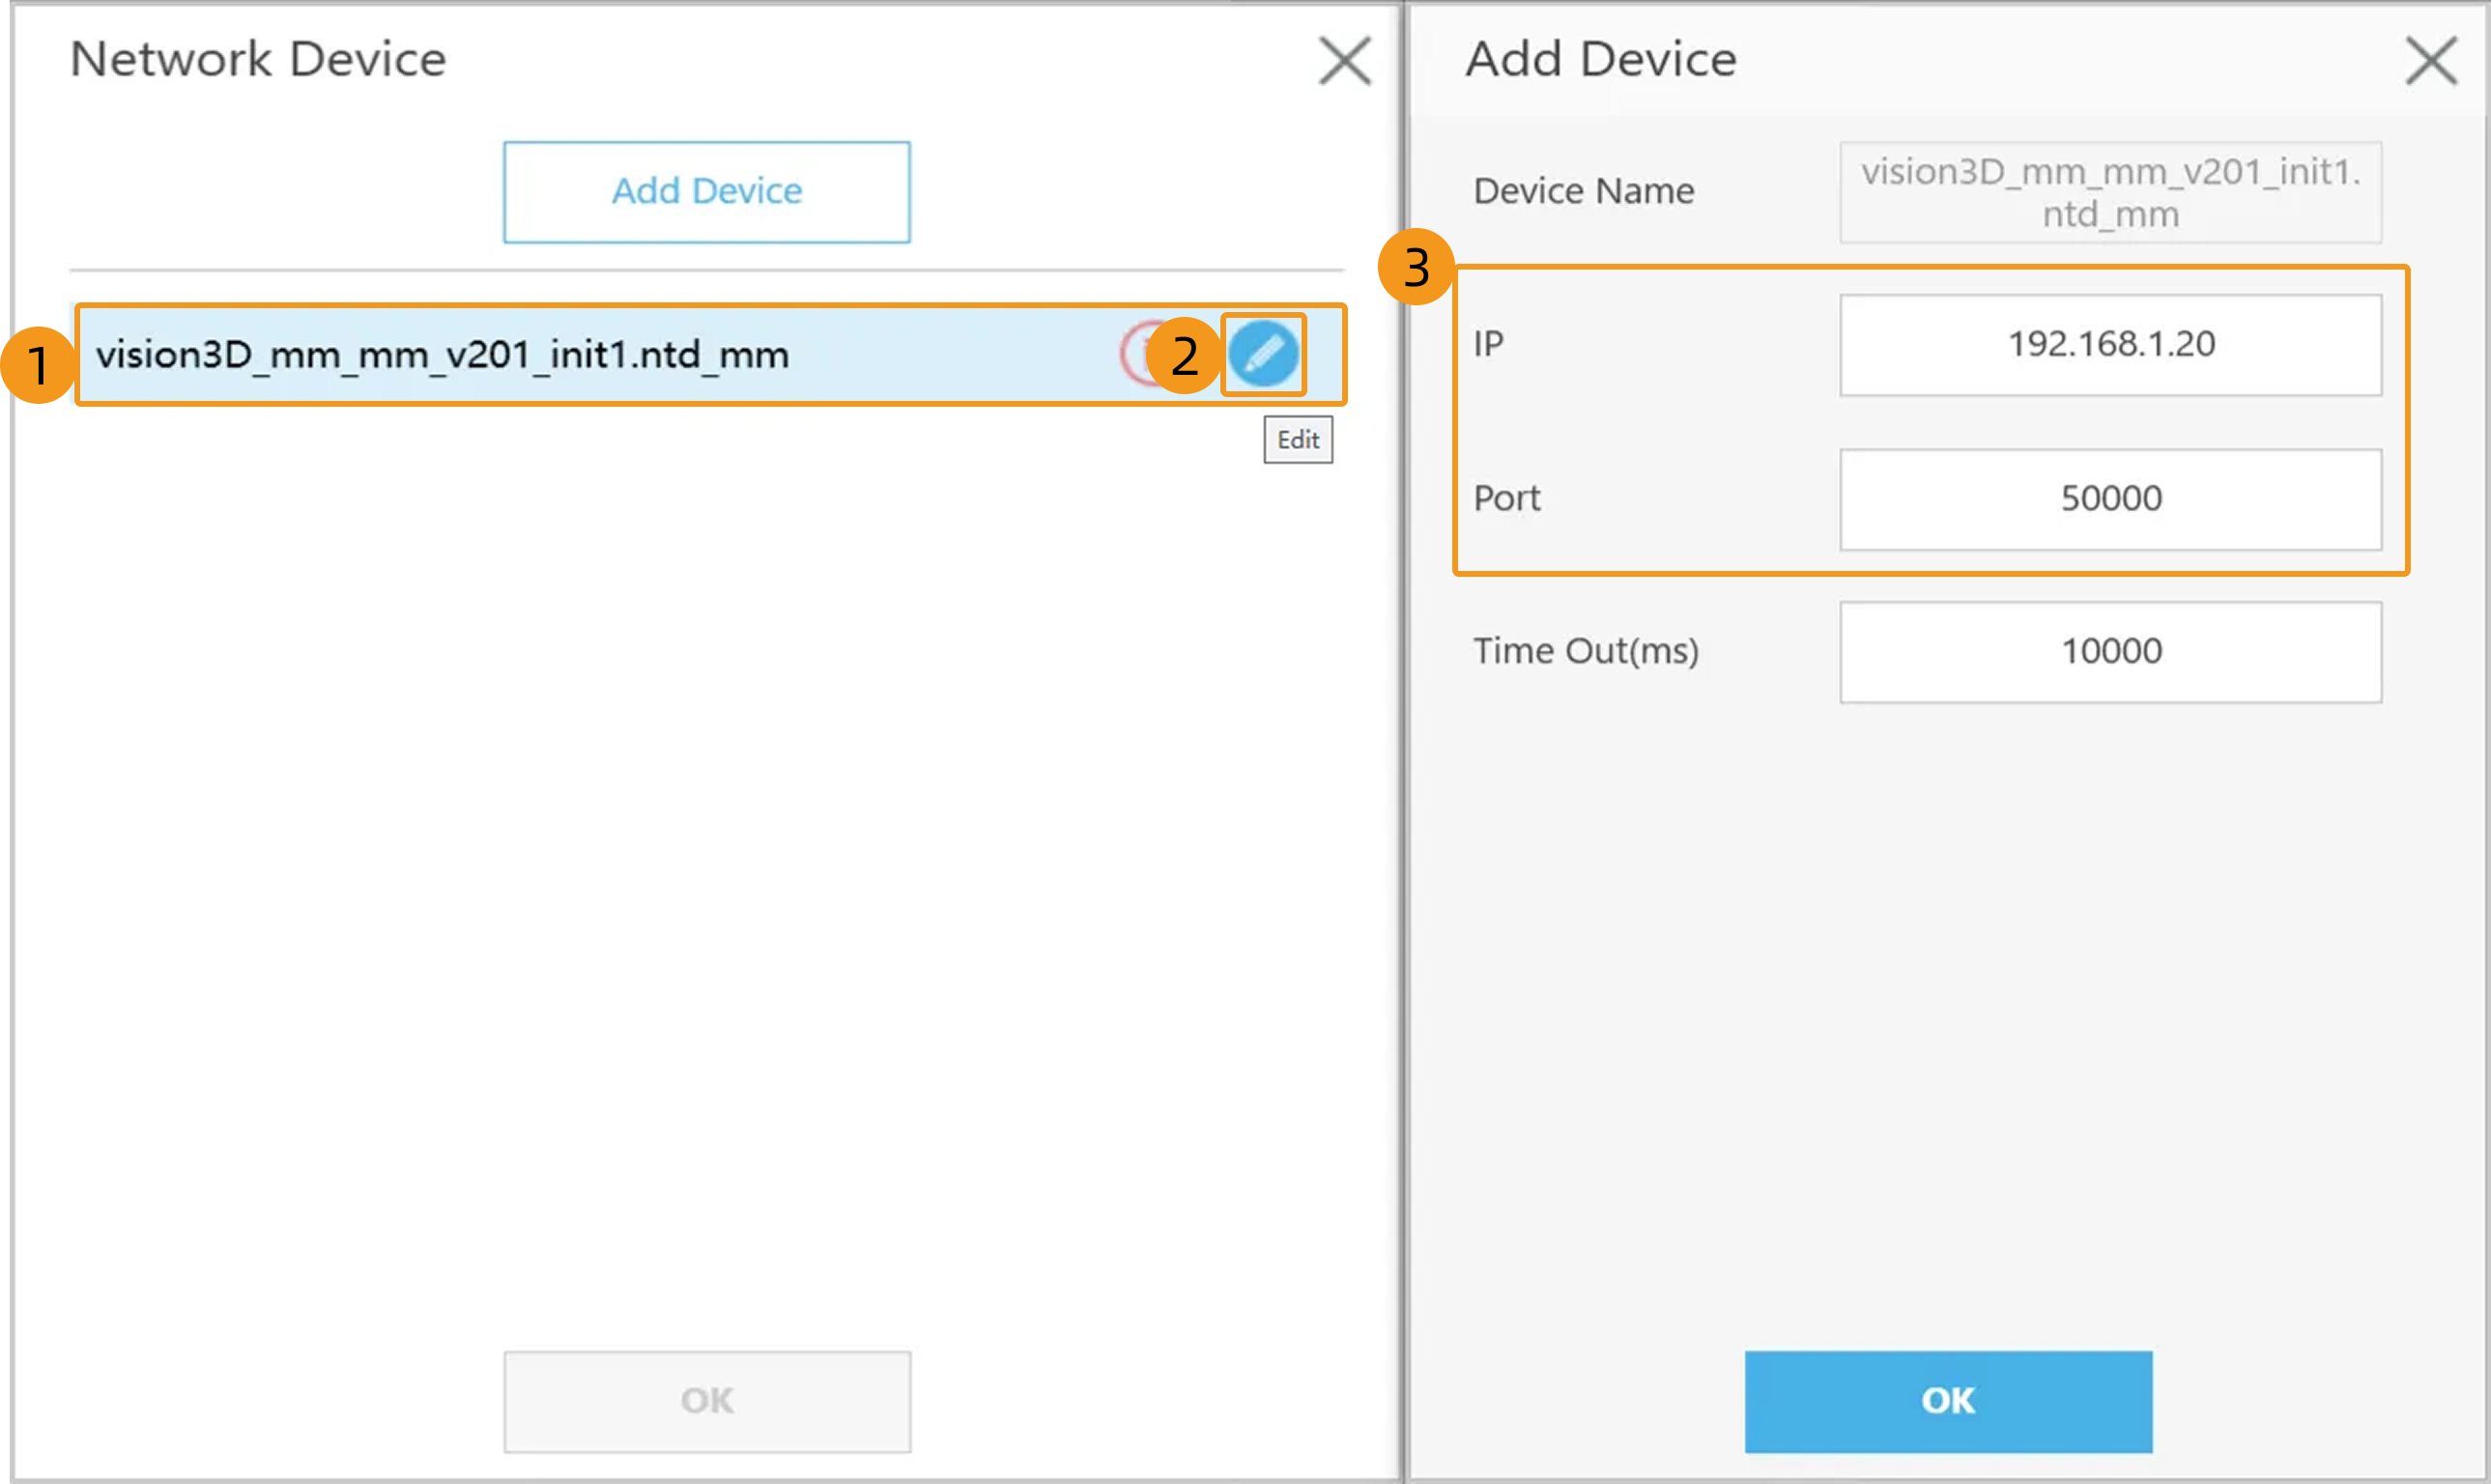Screen dimensions: 2491x1484
Task: Select vision3D_mm_mm_v201_init1.ntd_mm device entry
Action: (x=442, y=355)
